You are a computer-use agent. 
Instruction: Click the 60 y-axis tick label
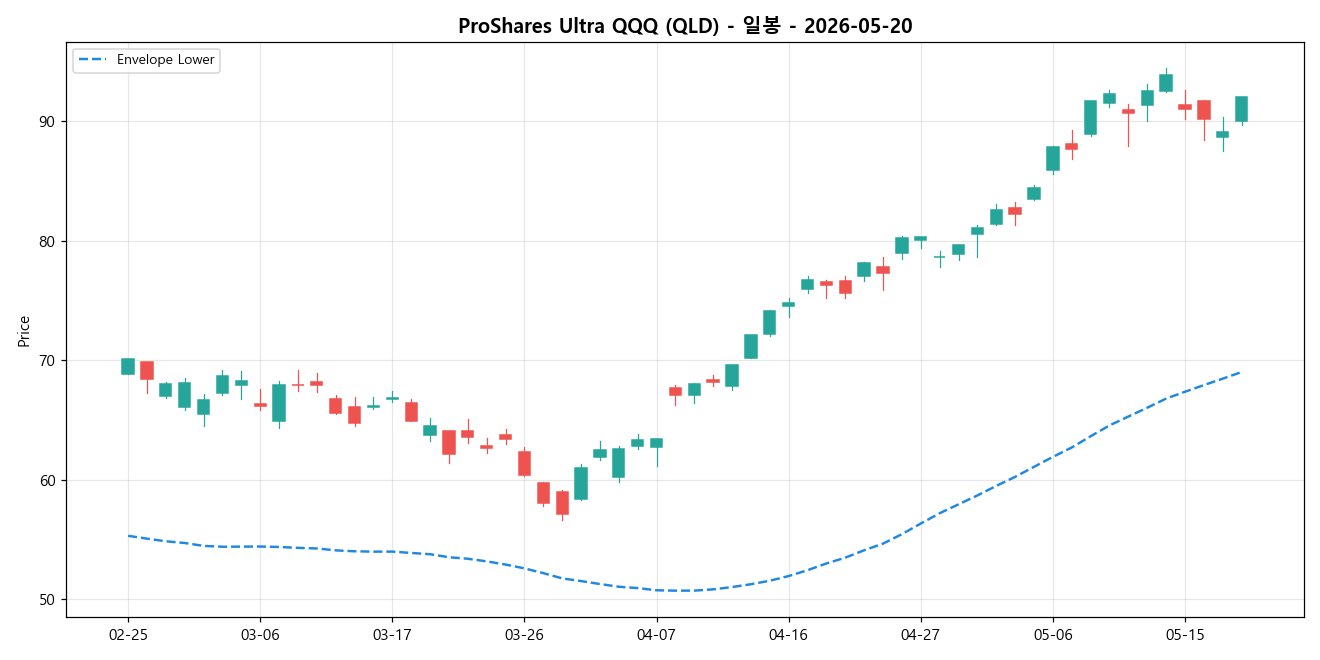(x=49, y=480)
